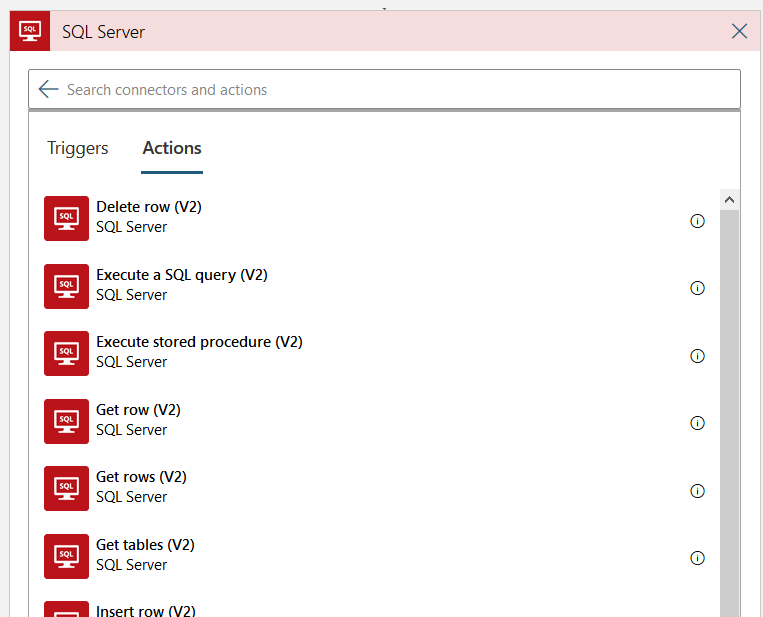Click the Get tables (V2) SQL icon
Image resolution: width=763 pixels, height=617 pixels.
(67, 556)
